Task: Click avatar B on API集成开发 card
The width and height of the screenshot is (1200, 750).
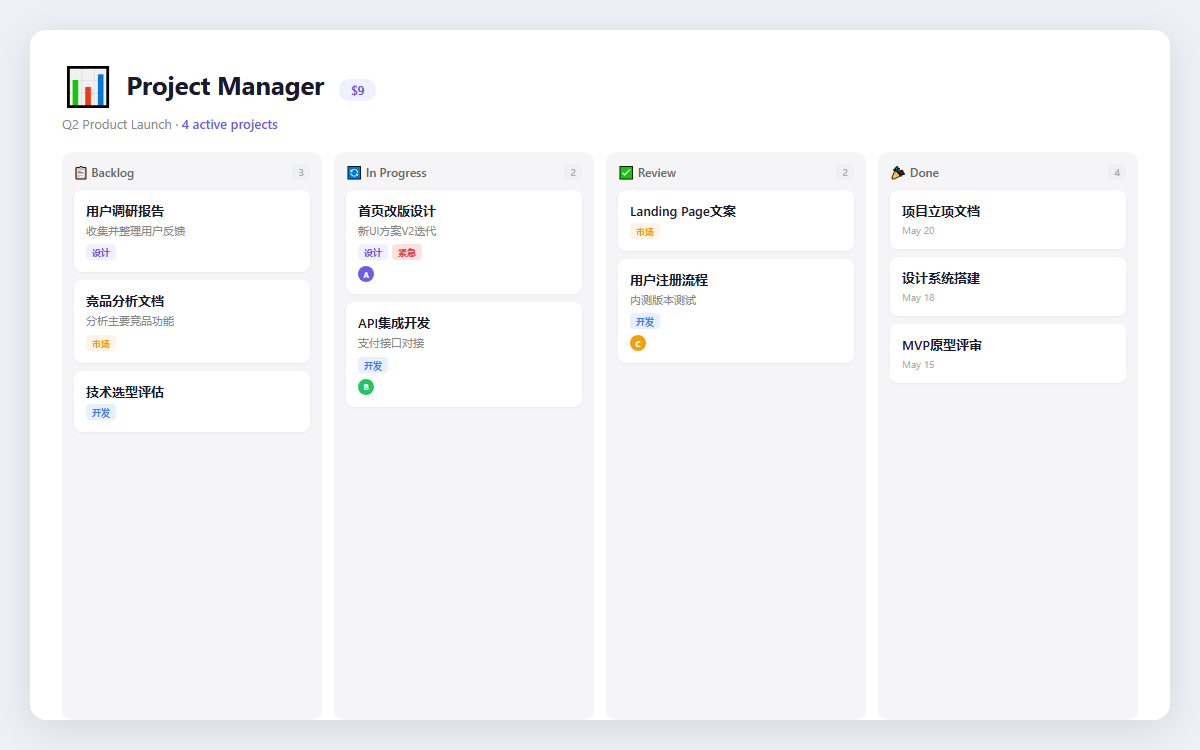Action: pyautogui.click(x=366, y=387)
